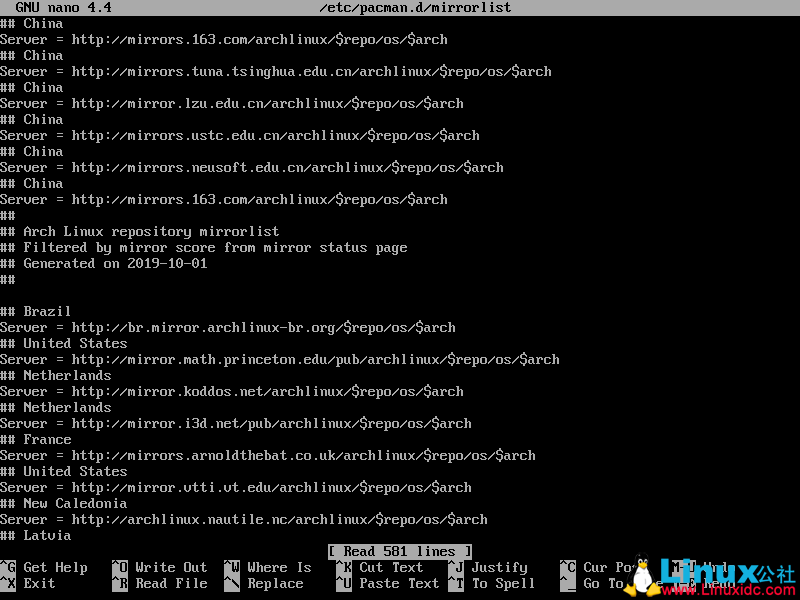Click the mirrors.ustc.edu.cn server line

tap(240, 136)
